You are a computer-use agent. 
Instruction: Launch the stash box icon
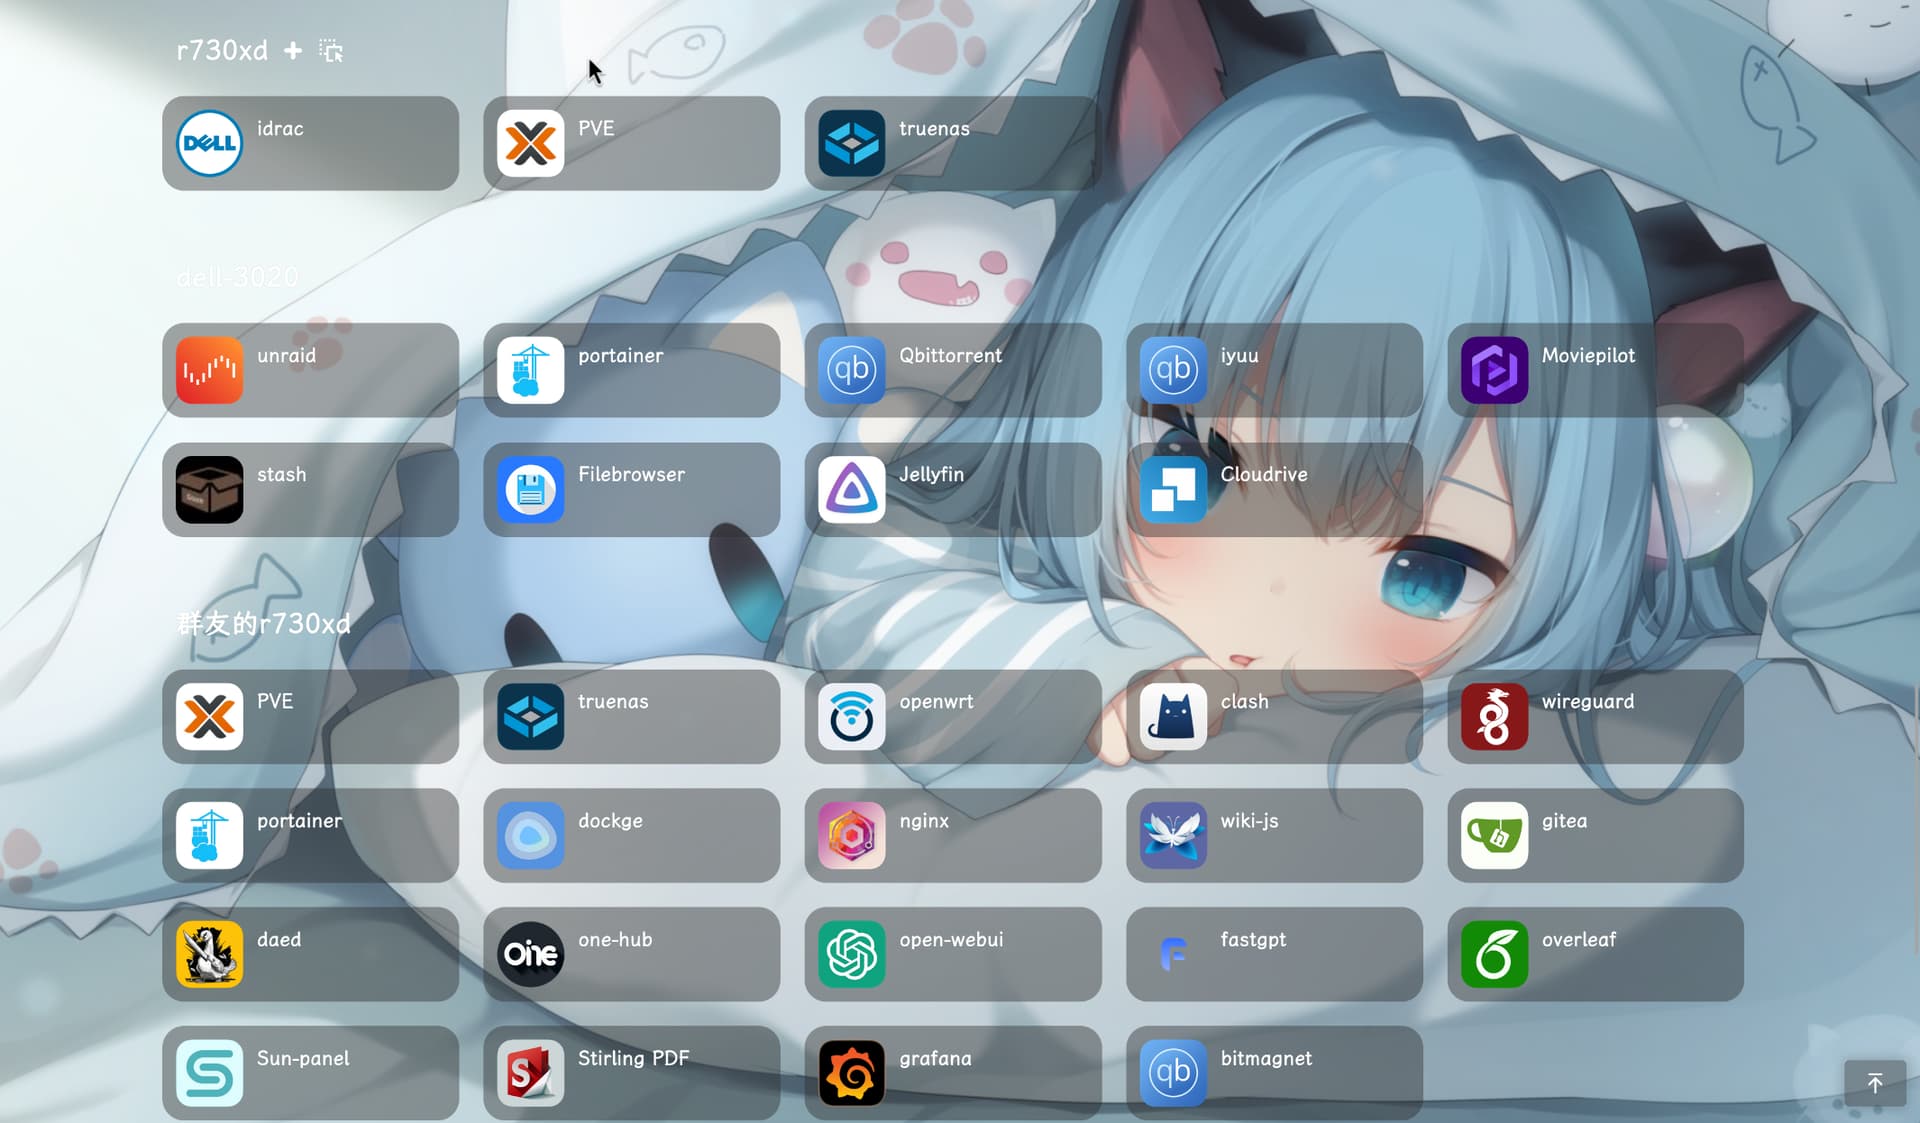point(209,490)
